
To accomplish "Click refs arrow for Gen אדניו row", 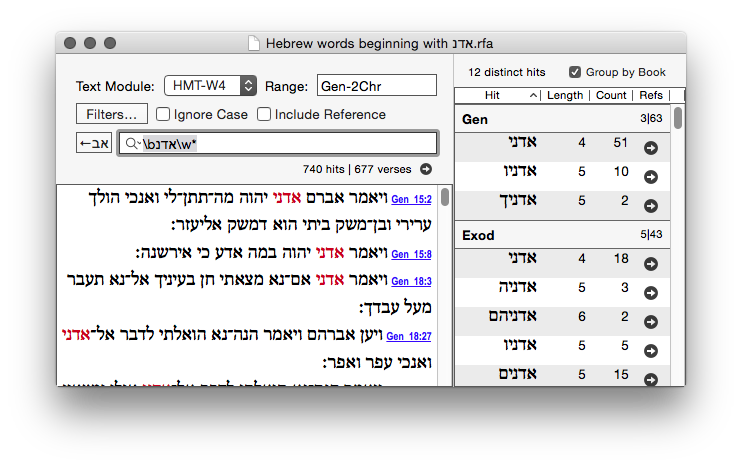I will pyautogui.click(x=651, y=177).
